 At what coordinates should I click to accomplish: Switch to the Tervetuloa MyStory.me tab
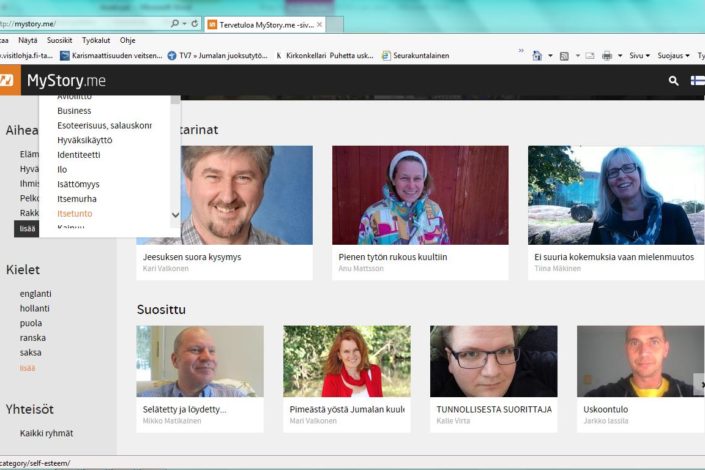[264, 25]
